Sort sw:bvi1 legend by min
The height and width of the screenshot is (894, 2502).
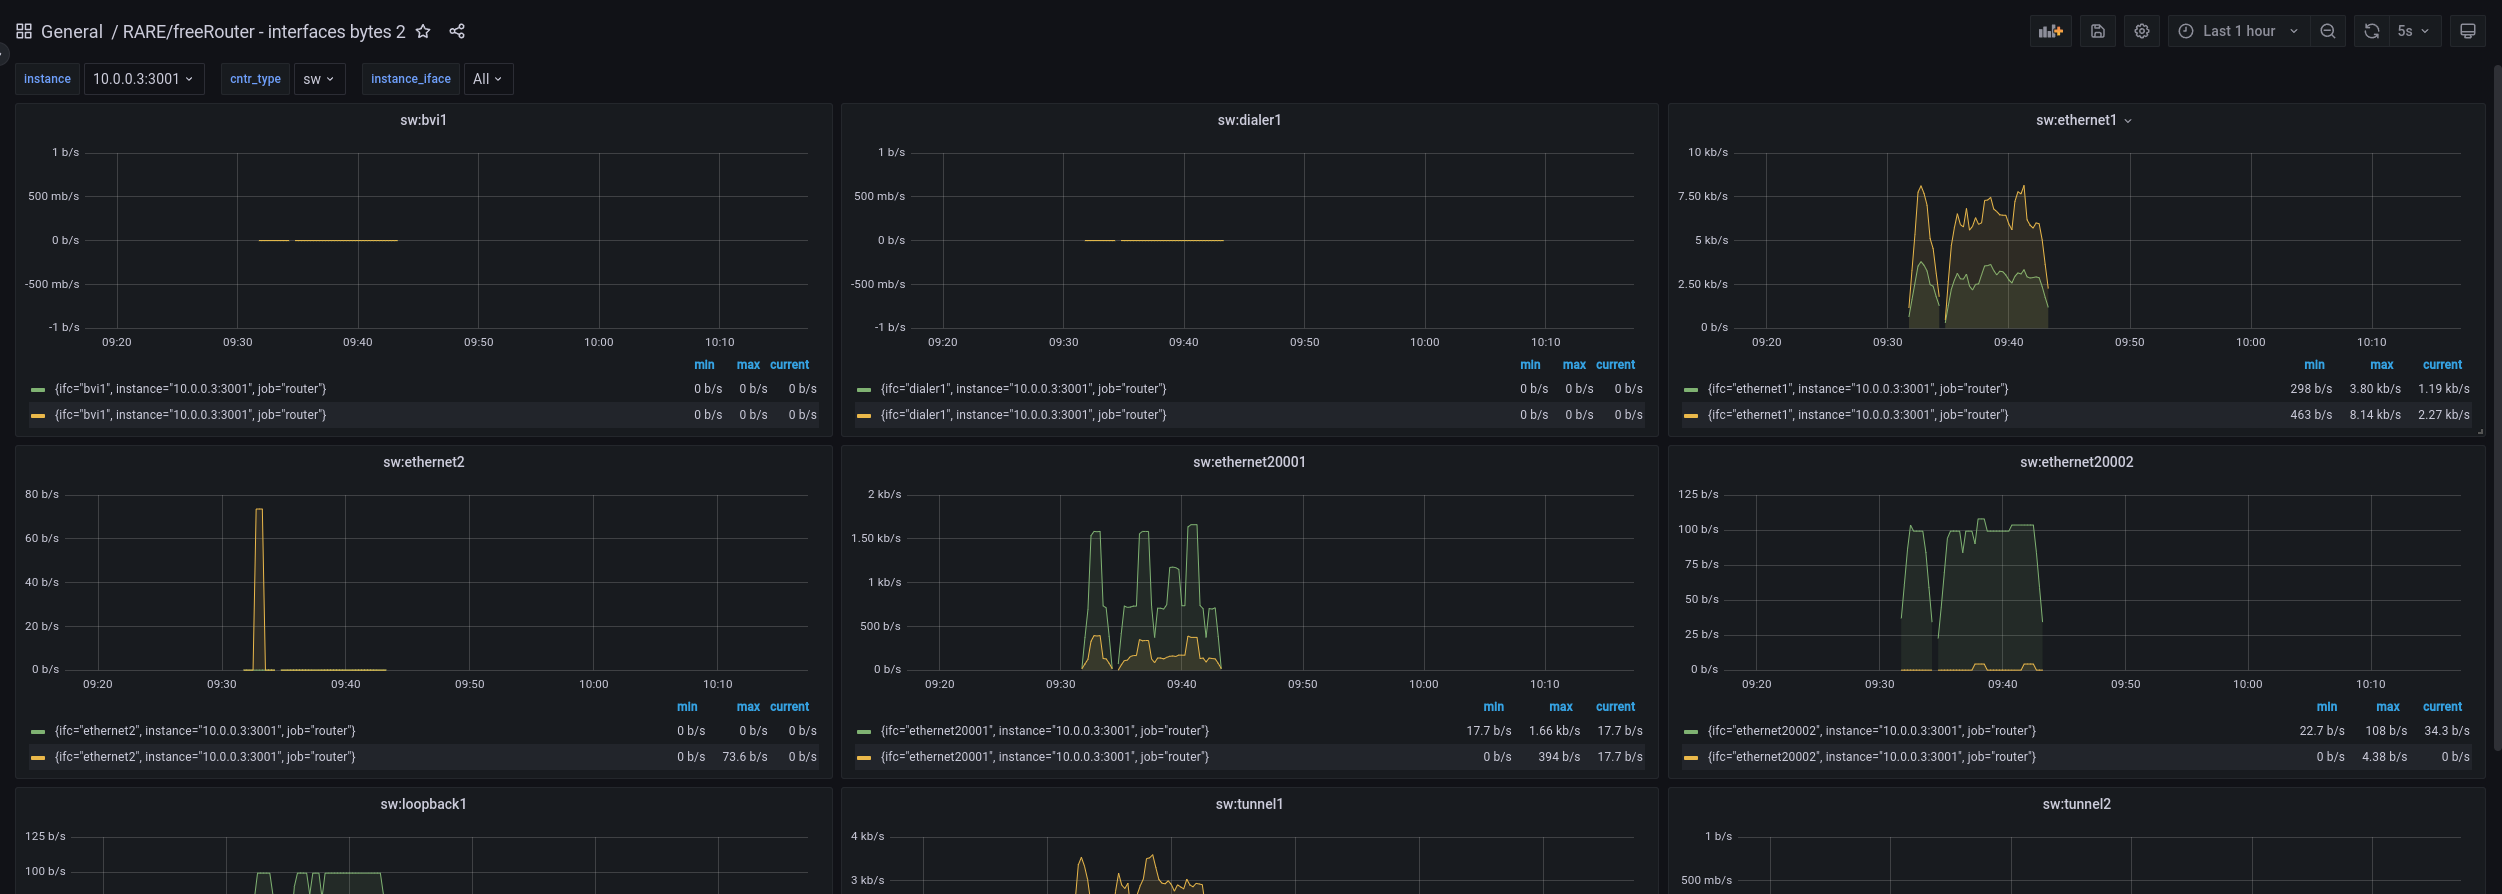[x=704, y=365]
